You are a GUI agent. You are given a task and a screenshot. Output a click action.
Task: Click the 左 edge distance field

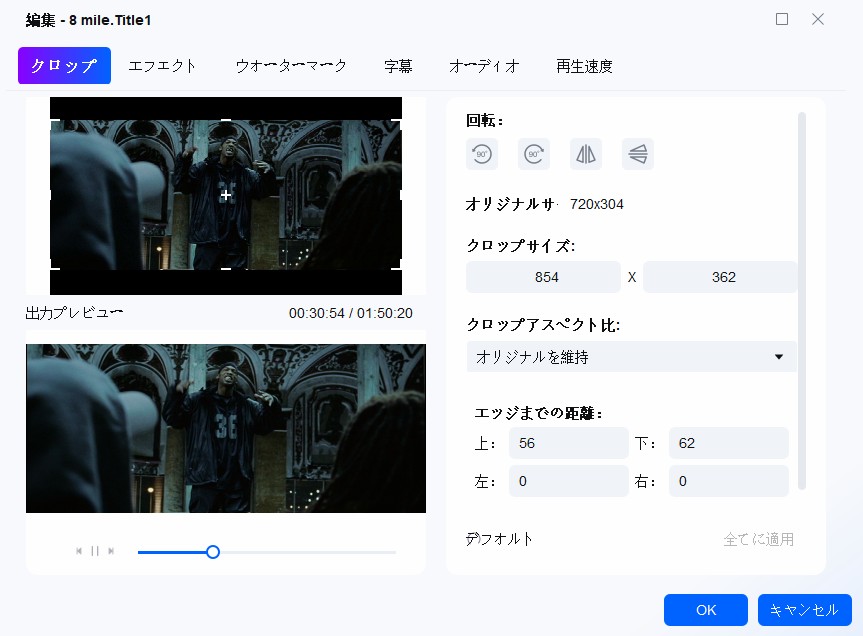[x=569, y=481]
